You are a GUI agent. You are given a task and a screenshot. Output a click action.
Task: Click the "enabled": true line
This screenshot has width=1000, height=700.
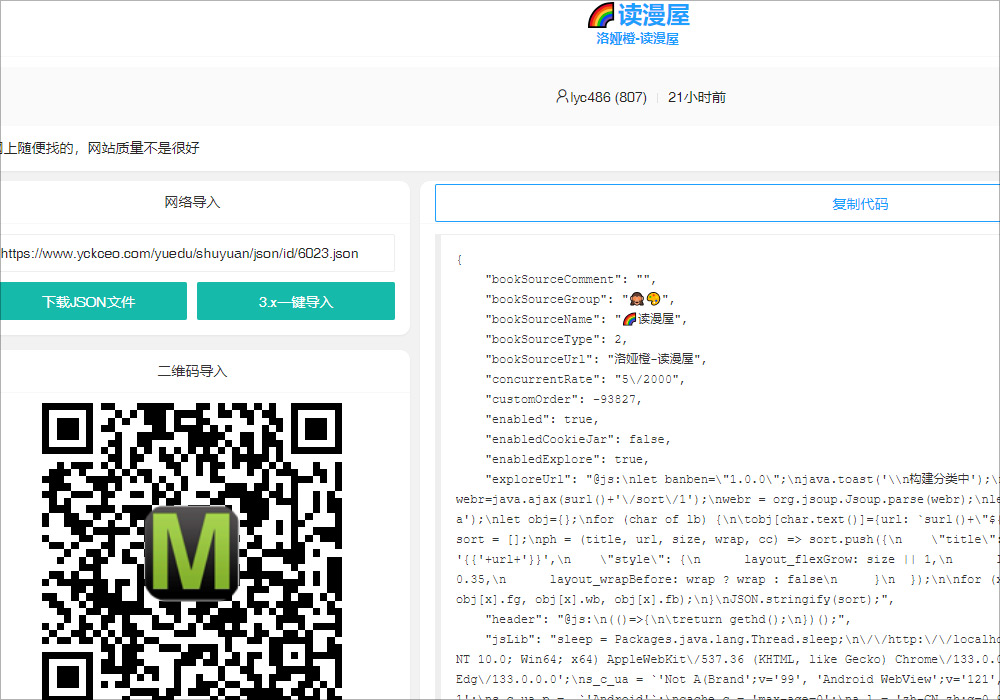pos(542,419)
